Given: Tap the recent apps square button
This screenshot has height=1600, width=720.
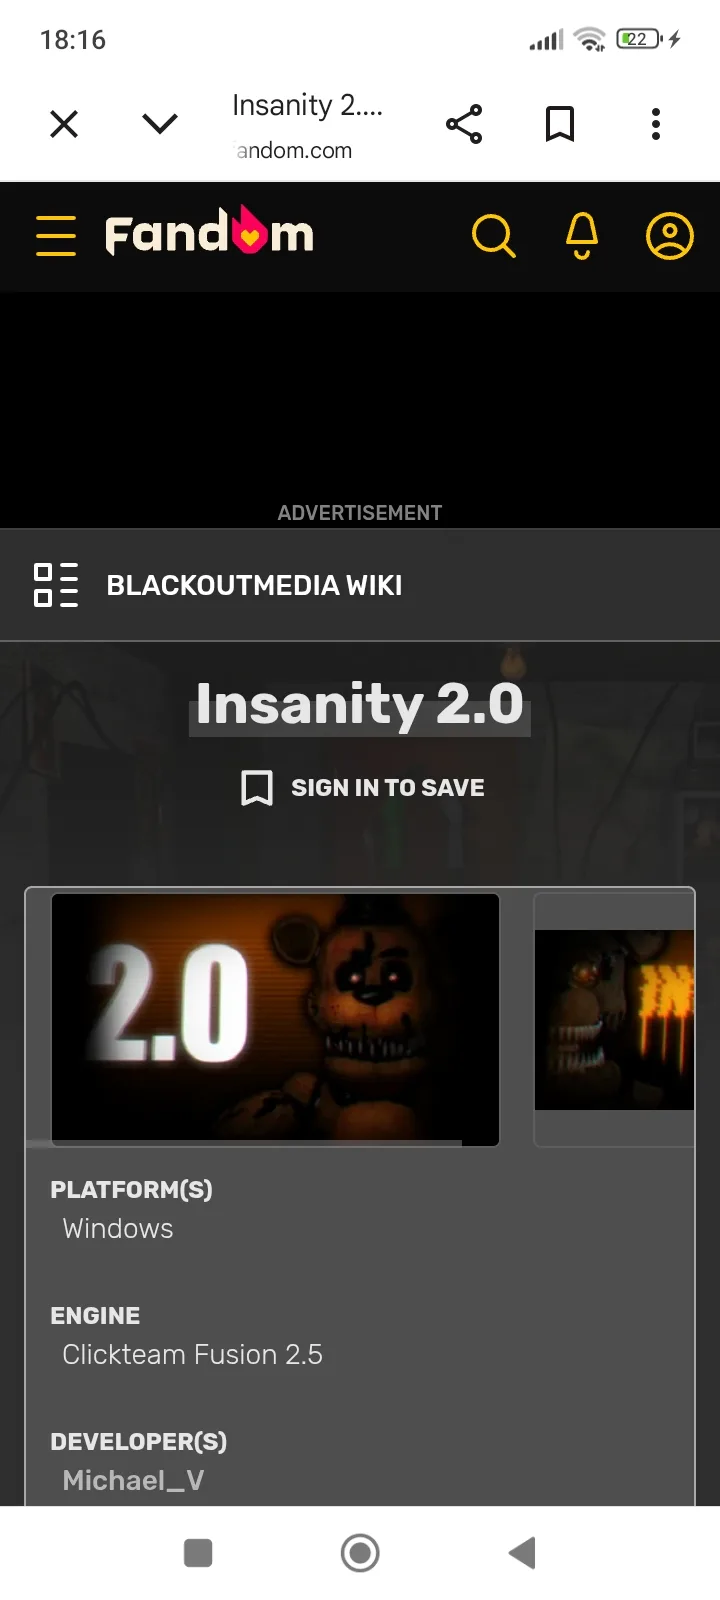Looking at the screenshot, I should pos(198,1553).
